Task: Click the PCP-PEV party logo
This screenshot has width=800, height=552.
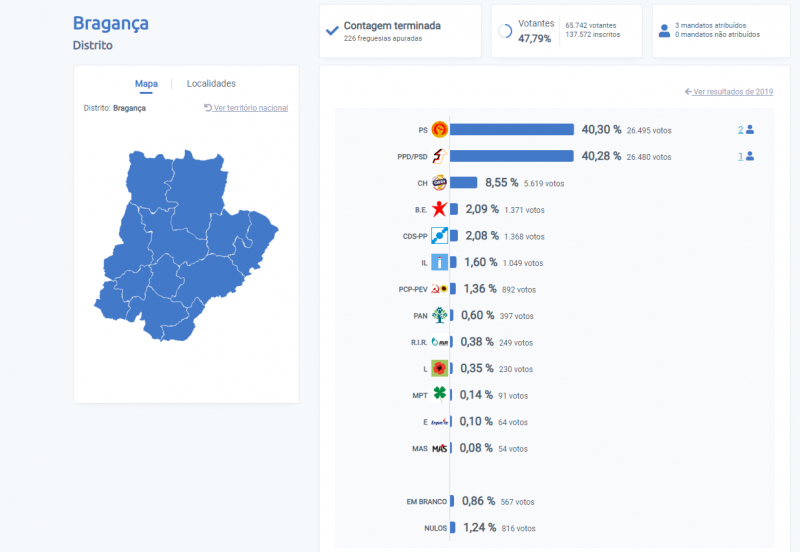Action: pos(439,289)
